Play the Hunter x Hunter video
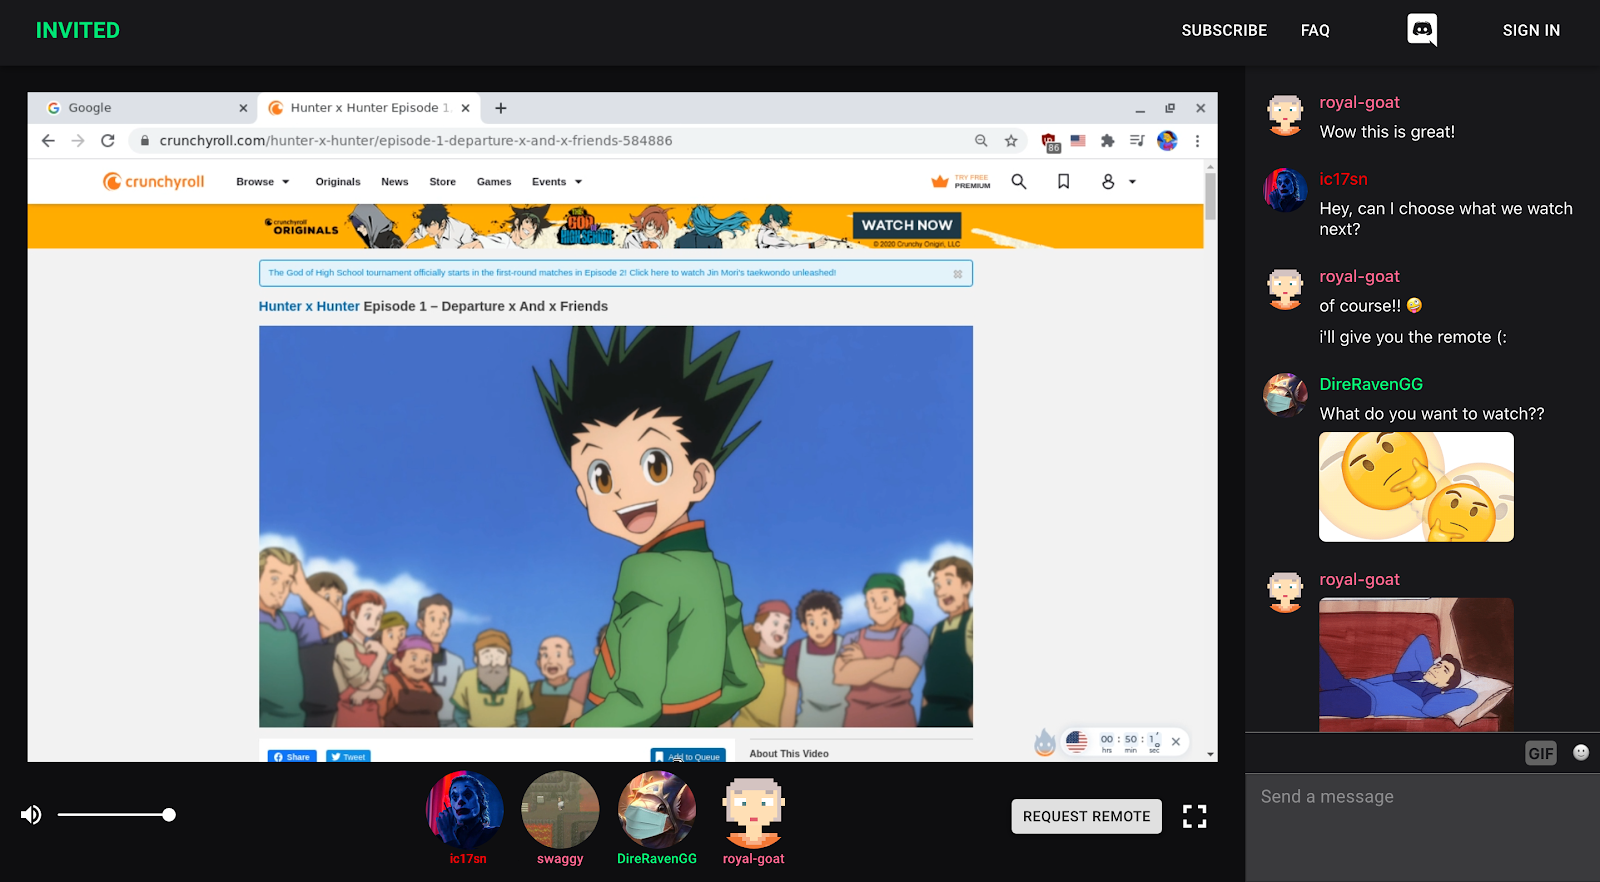 [x=616, y=526]
